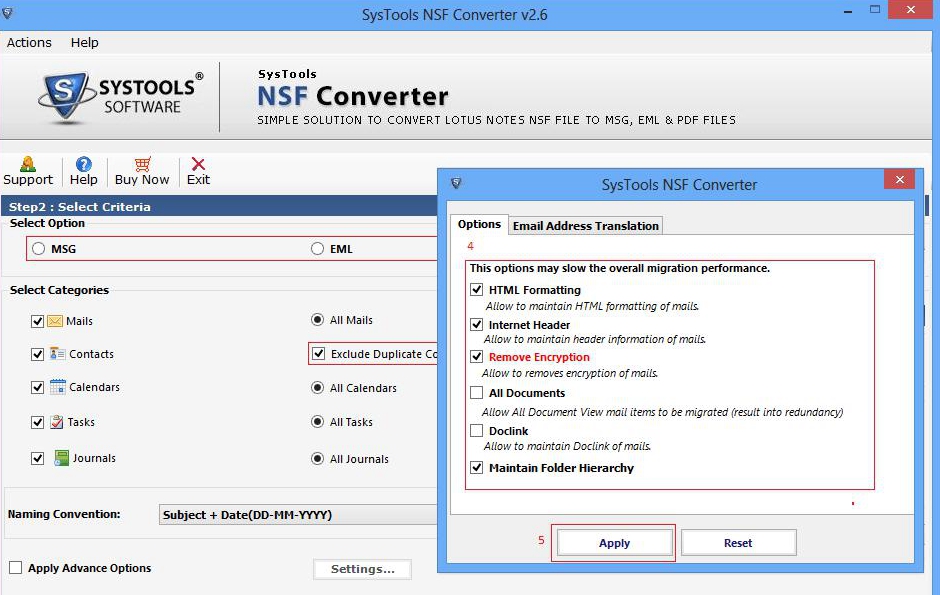Click 'Allow to maintain HTML formatting of mails' text
This screenshot has height=595, width=940.
(592, 306)
